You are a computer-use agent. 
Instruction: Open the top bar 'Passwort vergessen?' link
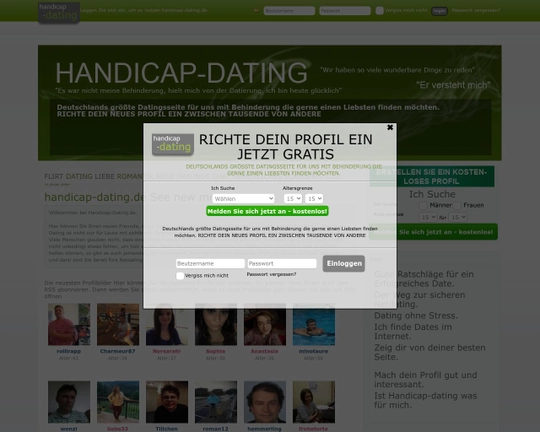pyautogui.click(x=476, y=10)
